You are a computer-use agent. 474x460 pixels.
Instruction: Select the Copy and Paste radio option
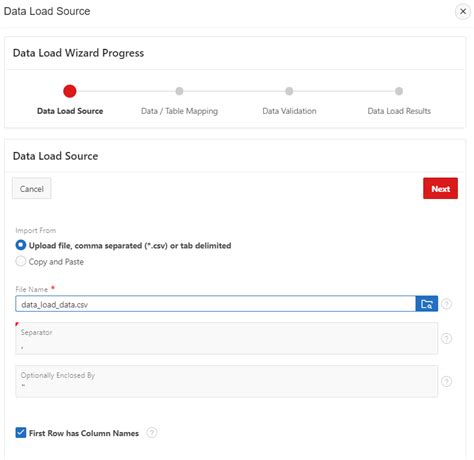[x=21, y=261]
